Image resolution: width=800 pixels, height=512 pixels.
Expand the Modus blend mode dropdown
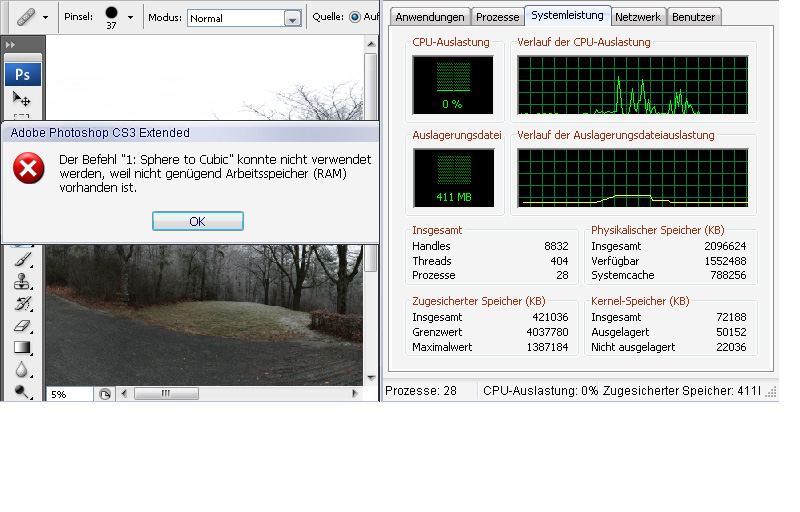pyautogui.click(x=291, y=18)
